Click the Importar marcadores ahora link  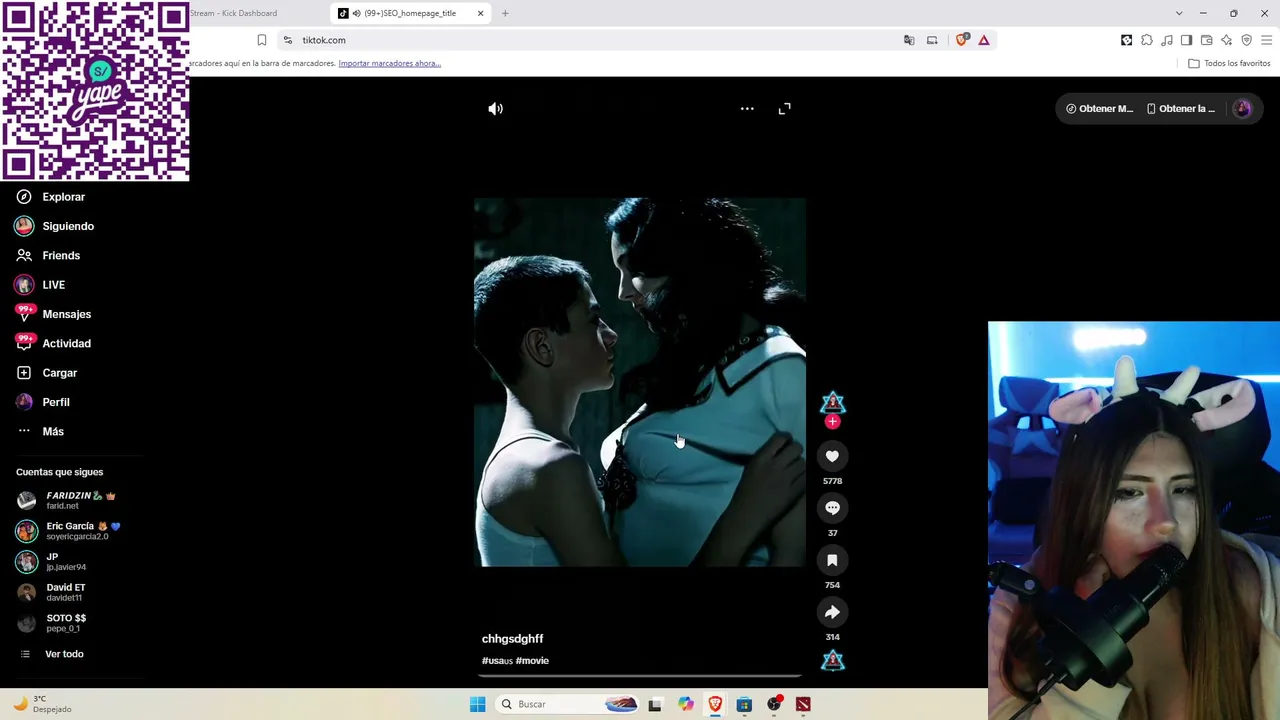pos(390,63)
